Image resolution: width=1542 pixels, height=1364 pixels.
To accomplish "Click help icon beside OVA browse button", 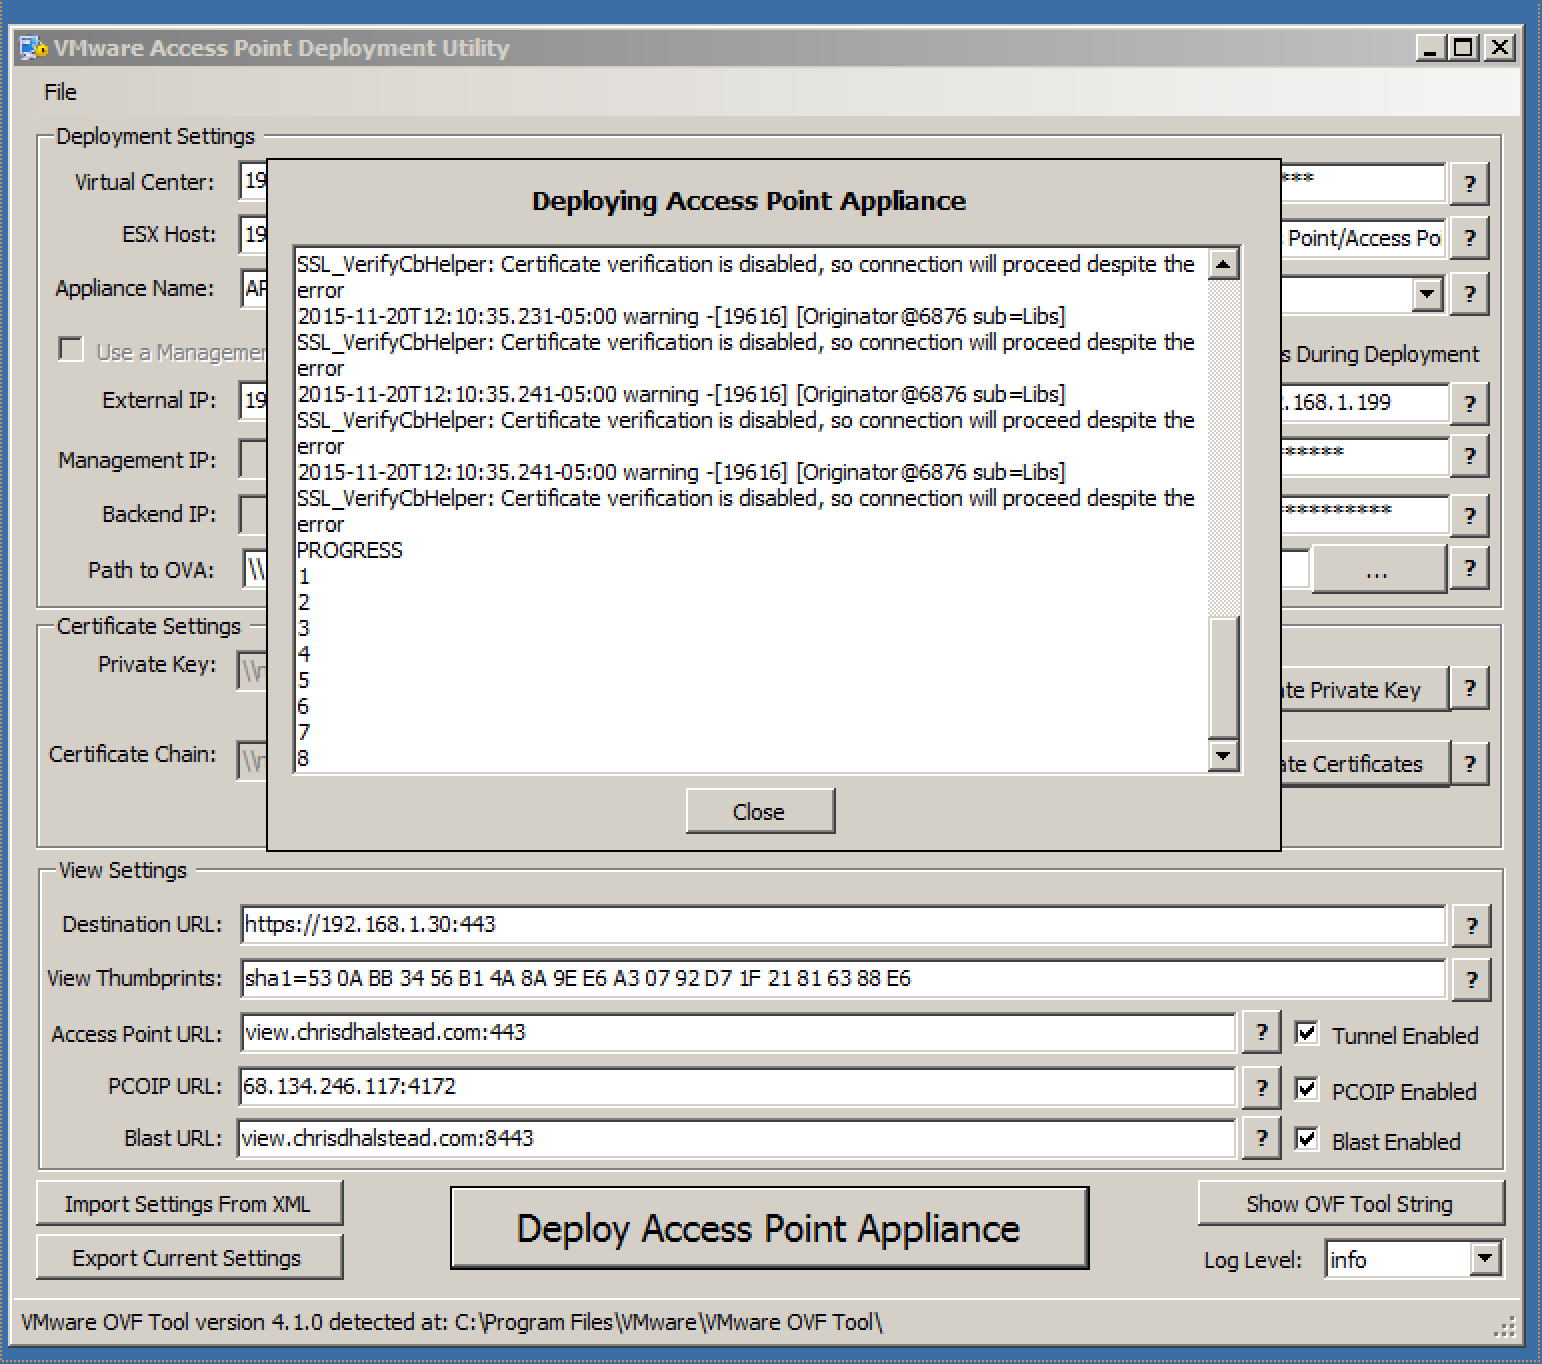I will point(1469,568).
